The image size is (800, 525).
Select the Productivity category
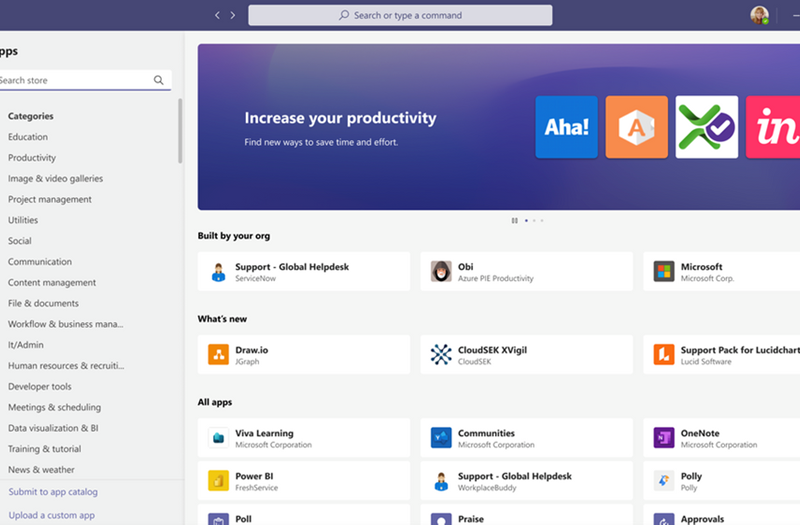coord(32,158)
